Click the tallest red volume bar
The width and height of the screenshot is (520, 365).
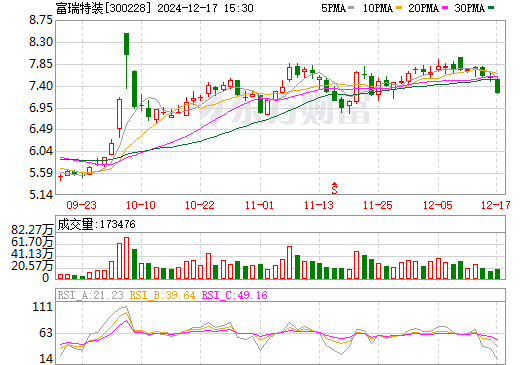126,258
